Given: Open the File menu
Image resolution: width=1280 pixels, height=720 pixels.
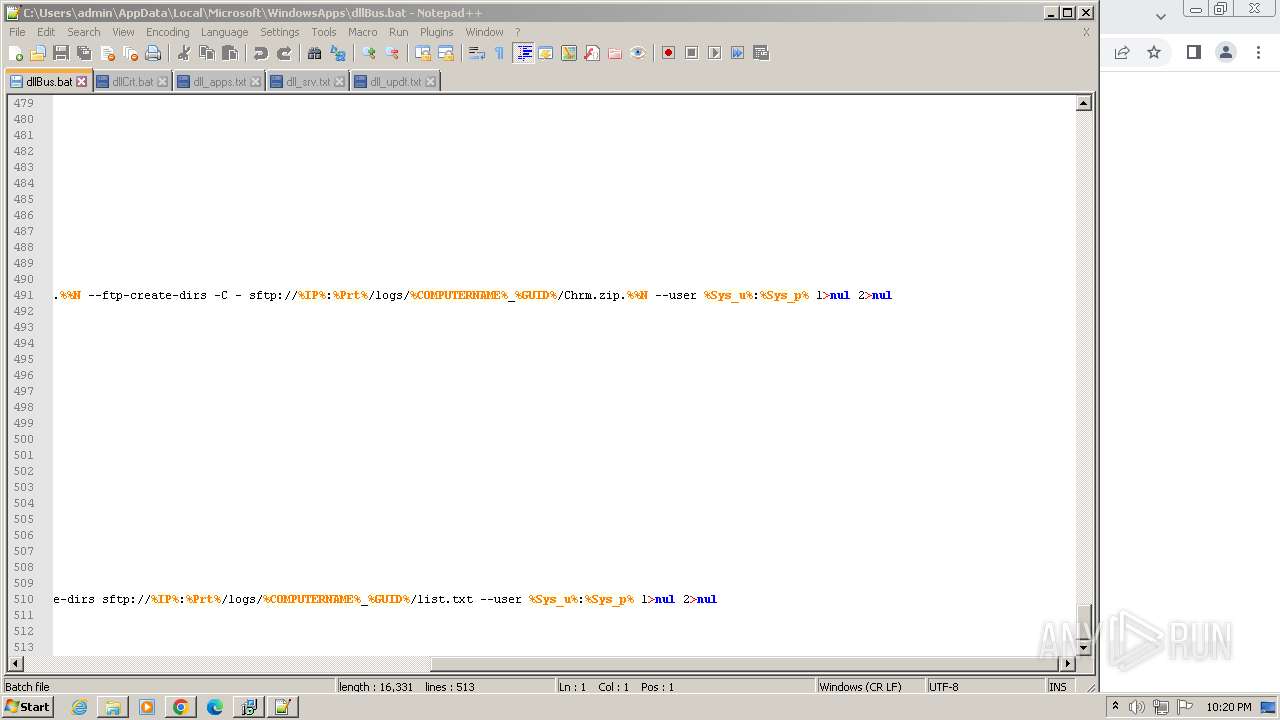Looking at the screenshot, I should (x=17, y=32).
